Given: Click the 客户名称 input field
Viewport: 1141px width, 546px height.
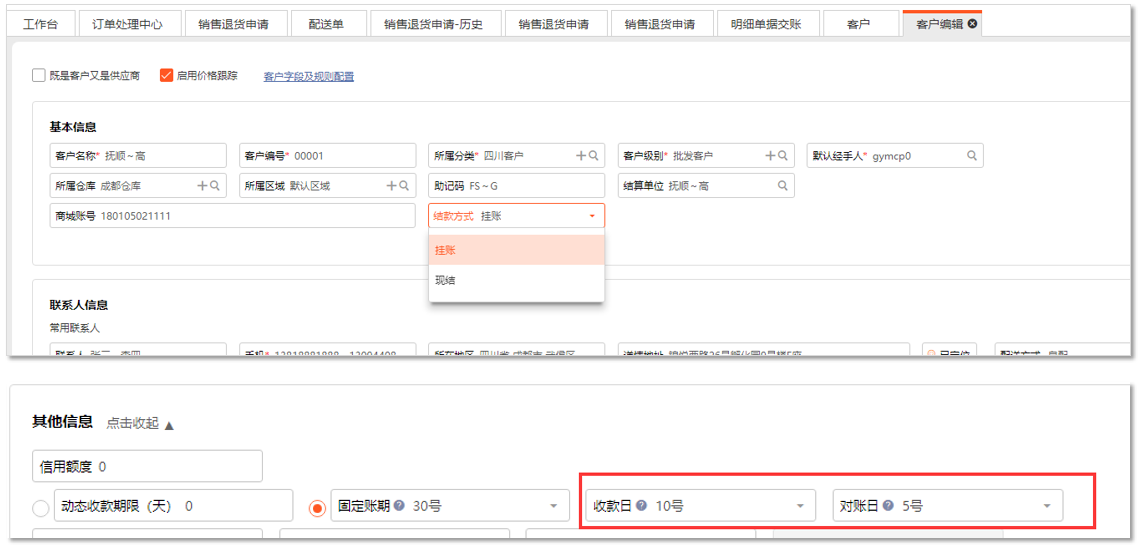Looking at the screenshot, I should point(138,156).
